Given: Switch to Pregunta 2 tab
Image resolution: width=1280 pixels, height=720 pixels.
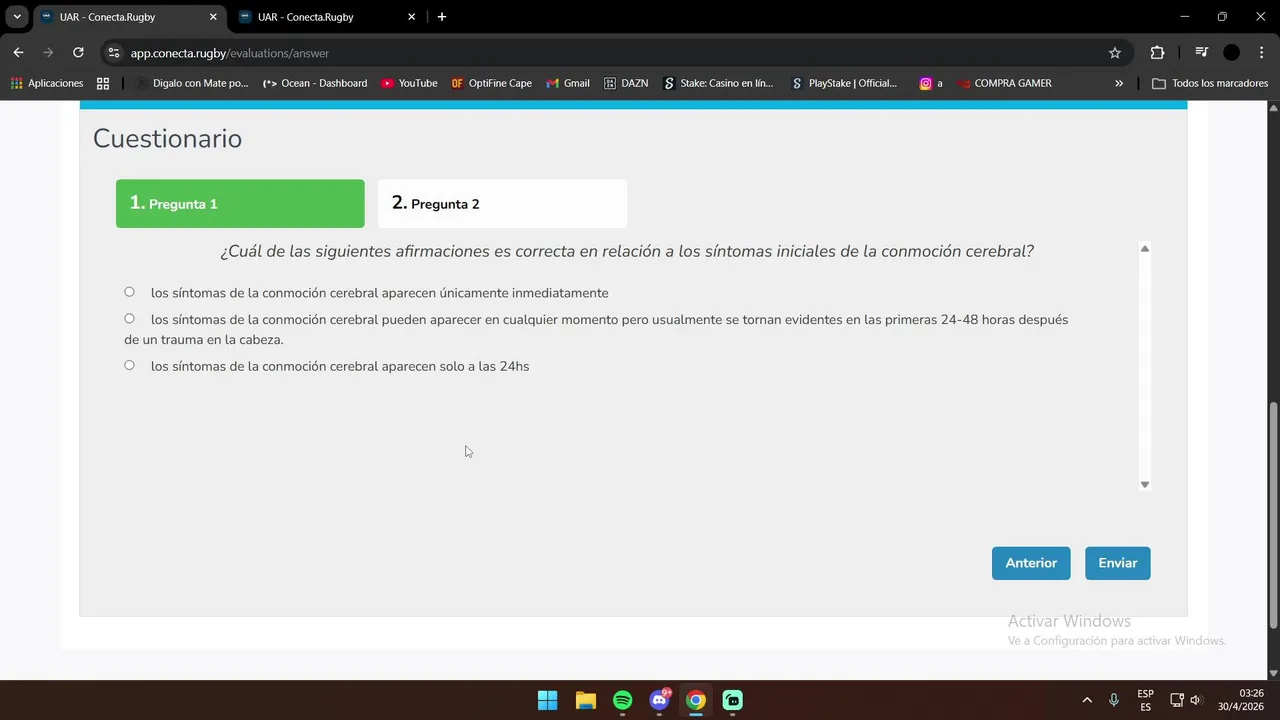Looking at the screenshot, I should [x=502, y=204].
